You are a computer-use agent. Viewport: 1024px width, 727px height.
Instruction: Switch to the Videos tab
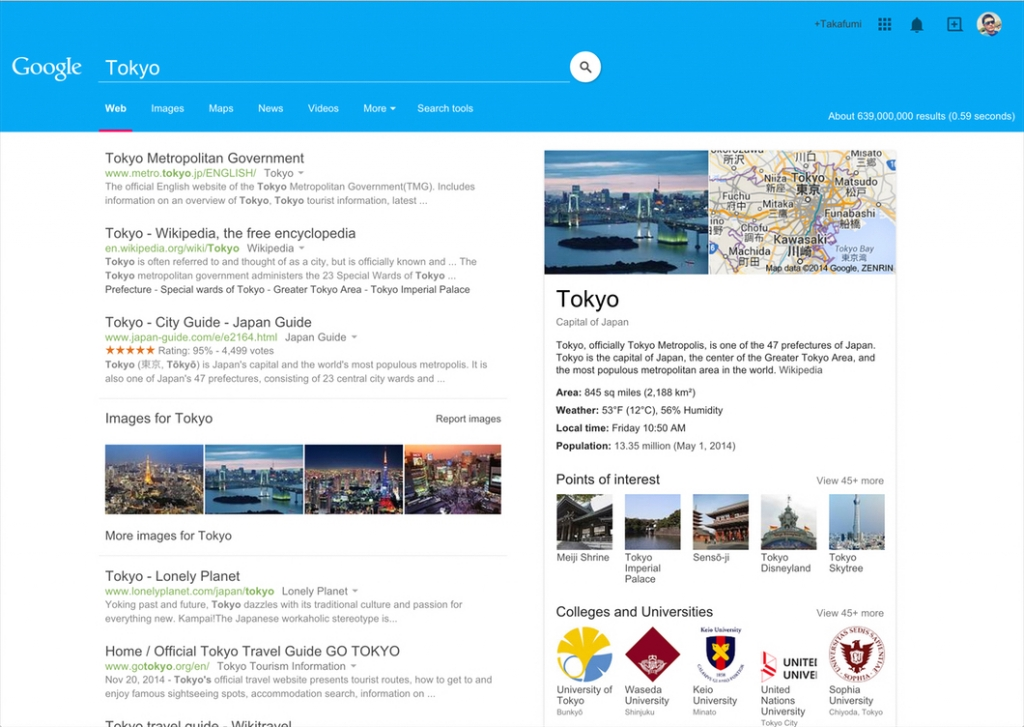(323, 108)
